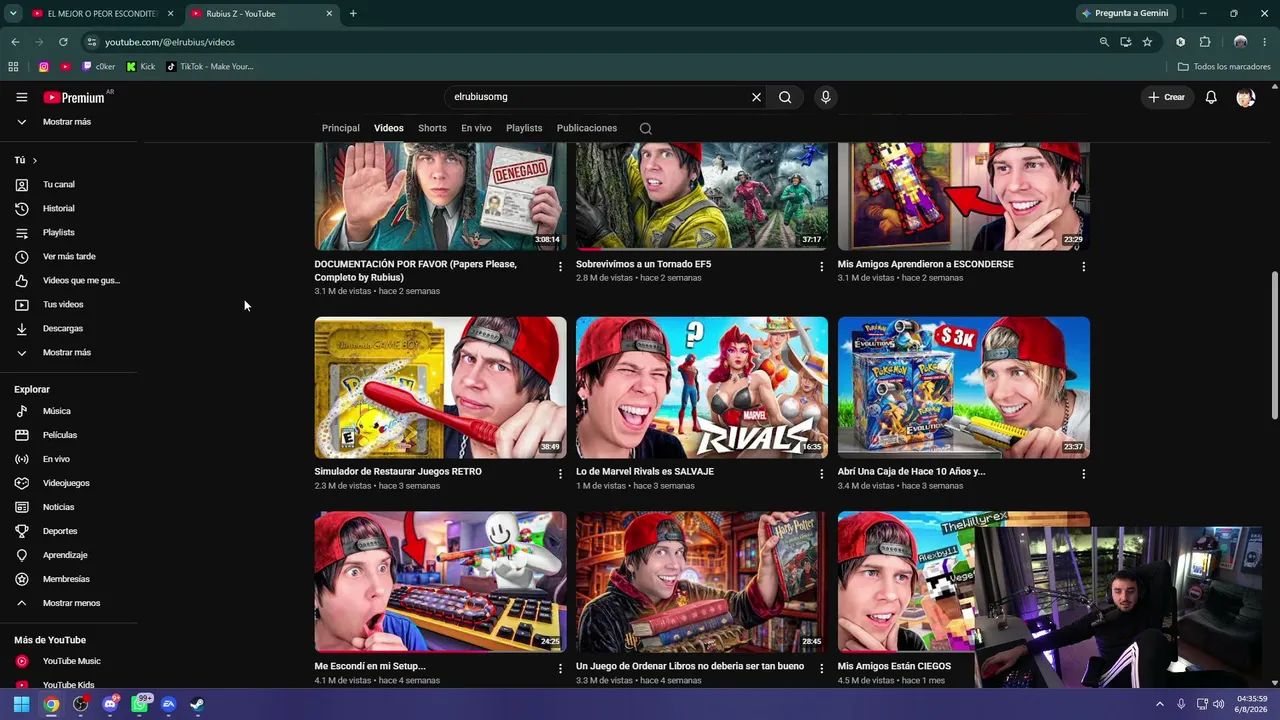Open the c0ker Twitch bookmark
Screen dimensions: 1280x720
coord(98,67)
